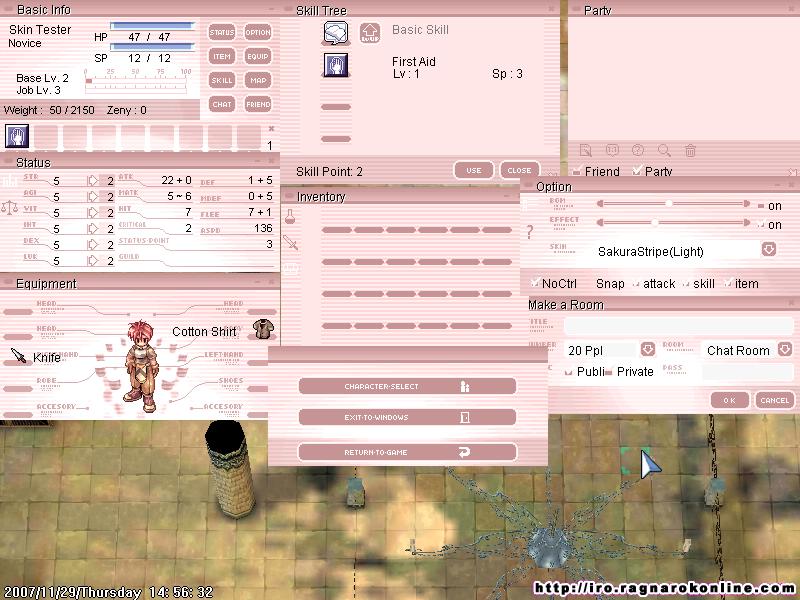Toggle Effect on checkbox
800x600 pixels.
pyautogui.click(x=761, y=224)
